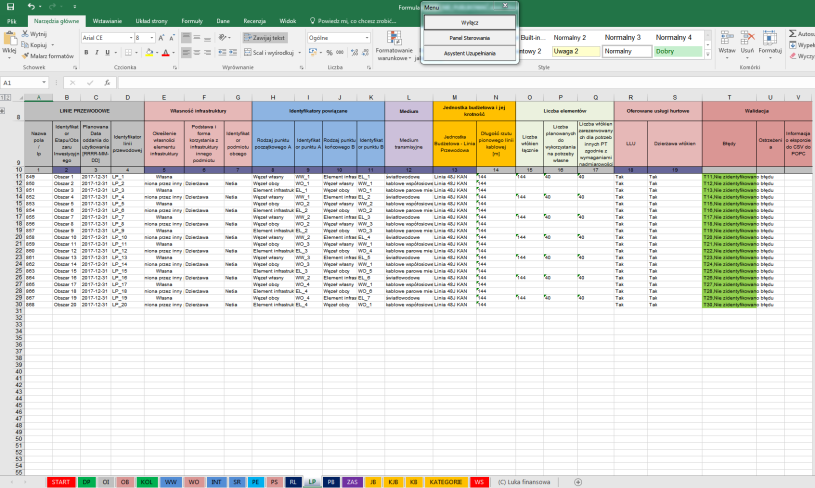Click the increase indent icon
Image resolution: width=815 pixels, height=488 pixels.
tap(233, 52)
